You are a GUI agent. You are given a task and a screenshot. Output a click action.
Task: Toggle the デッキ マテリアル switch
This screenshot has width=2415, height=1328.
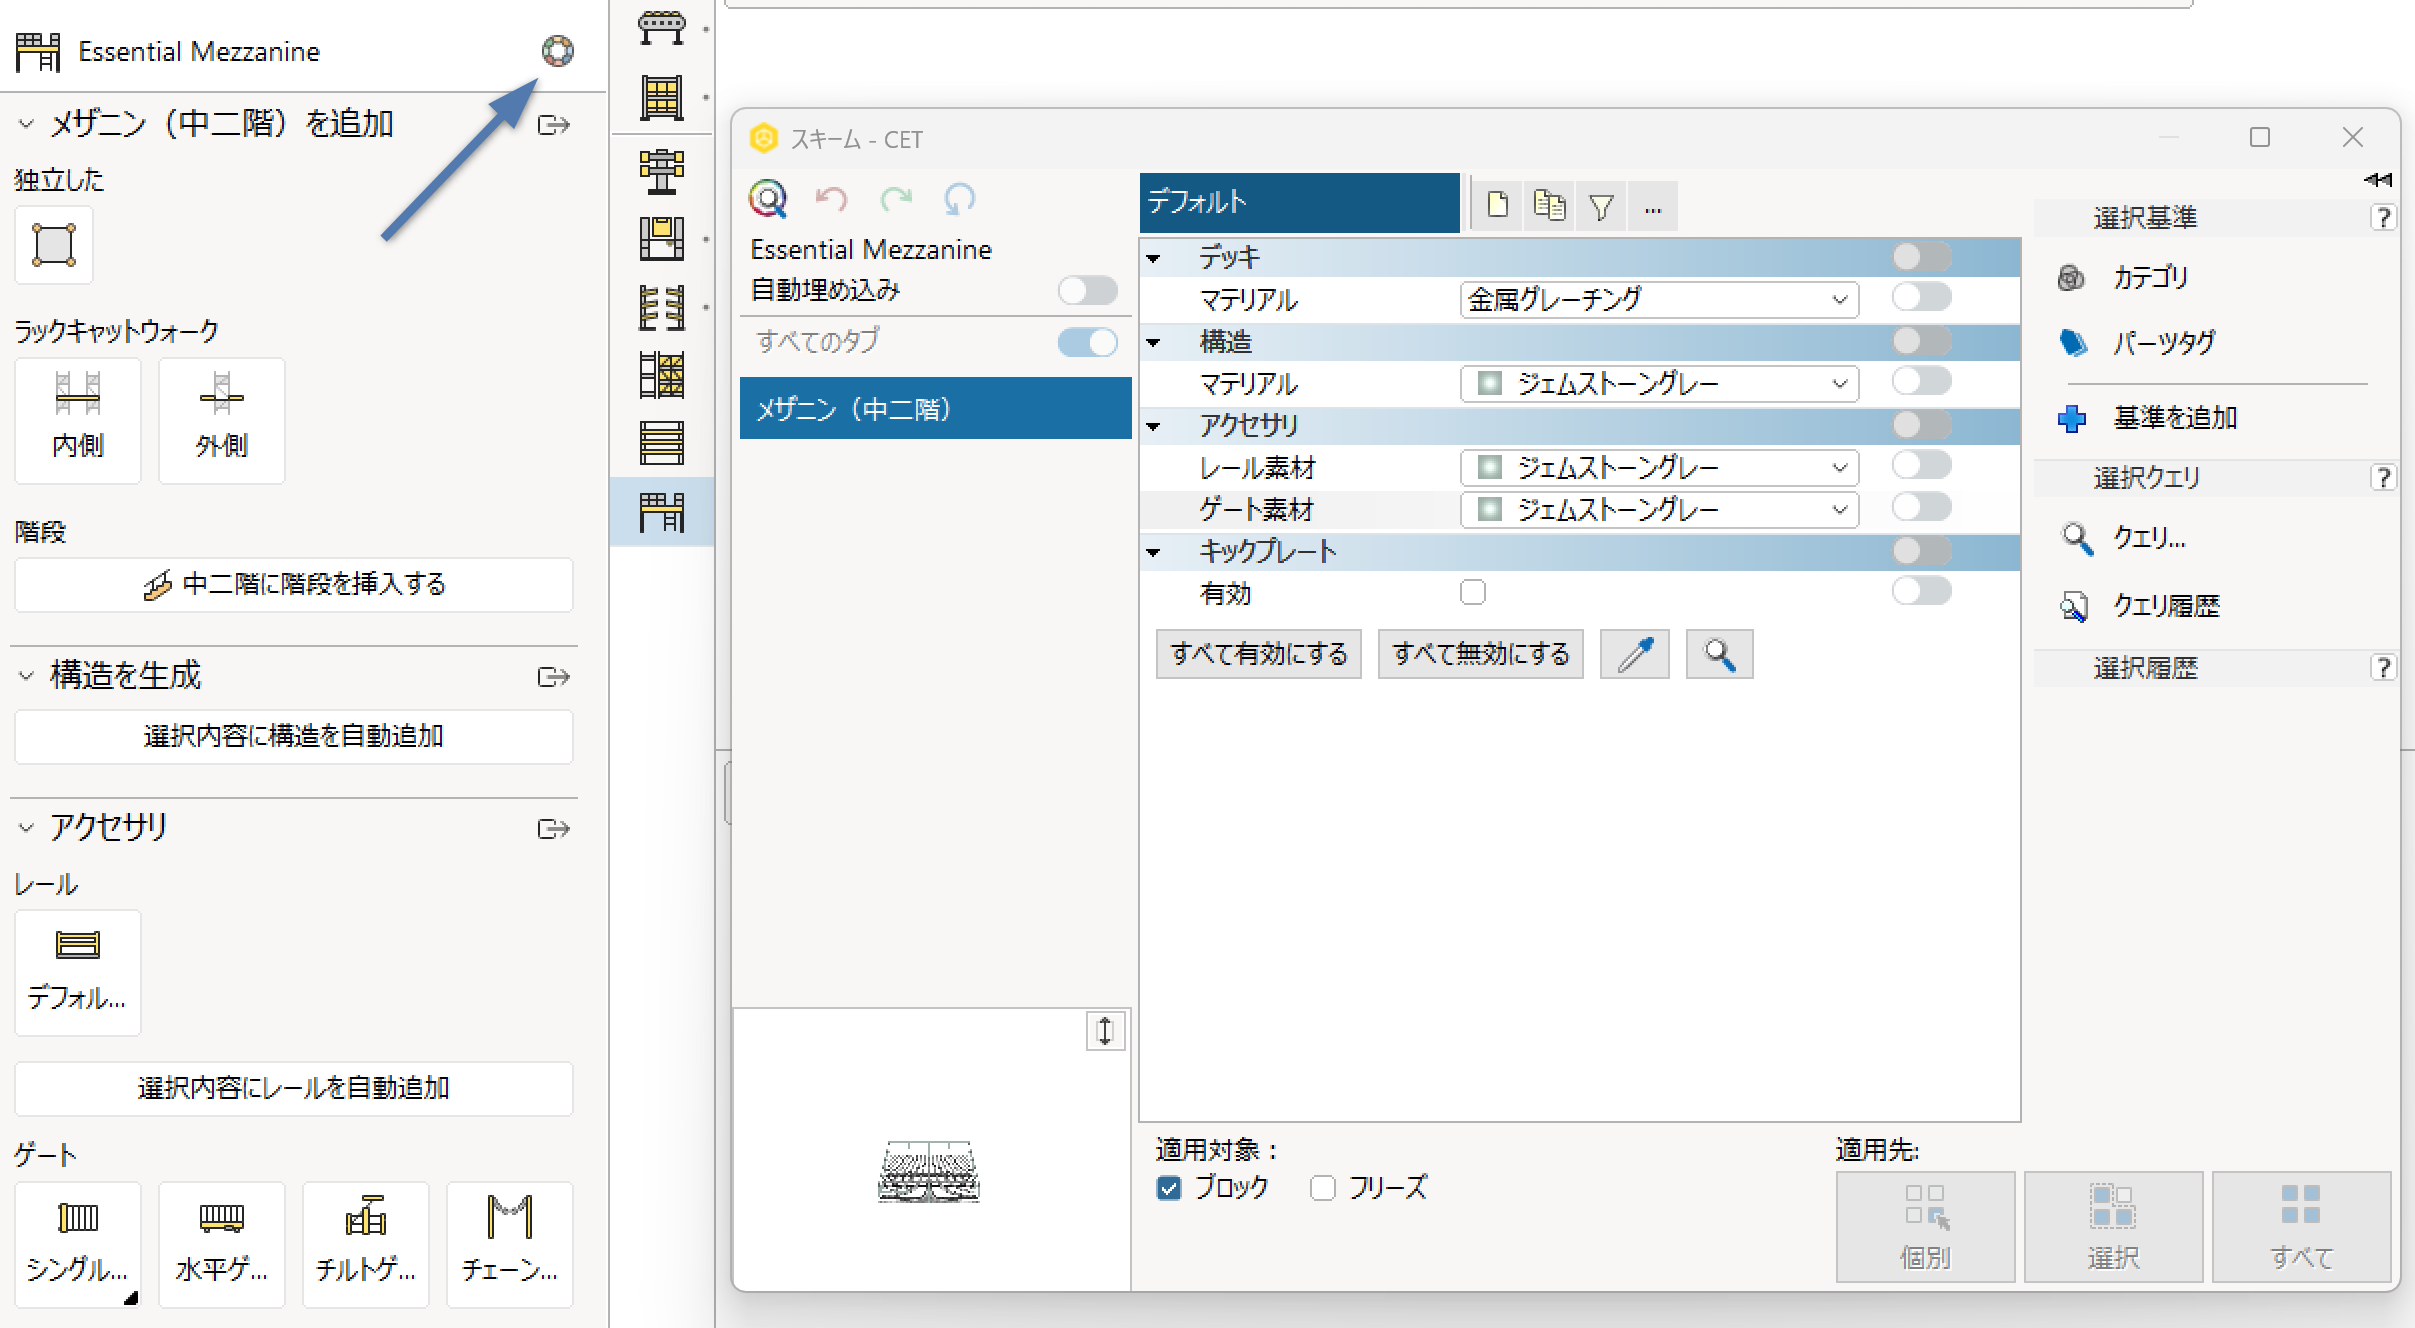coord(1921,298)
